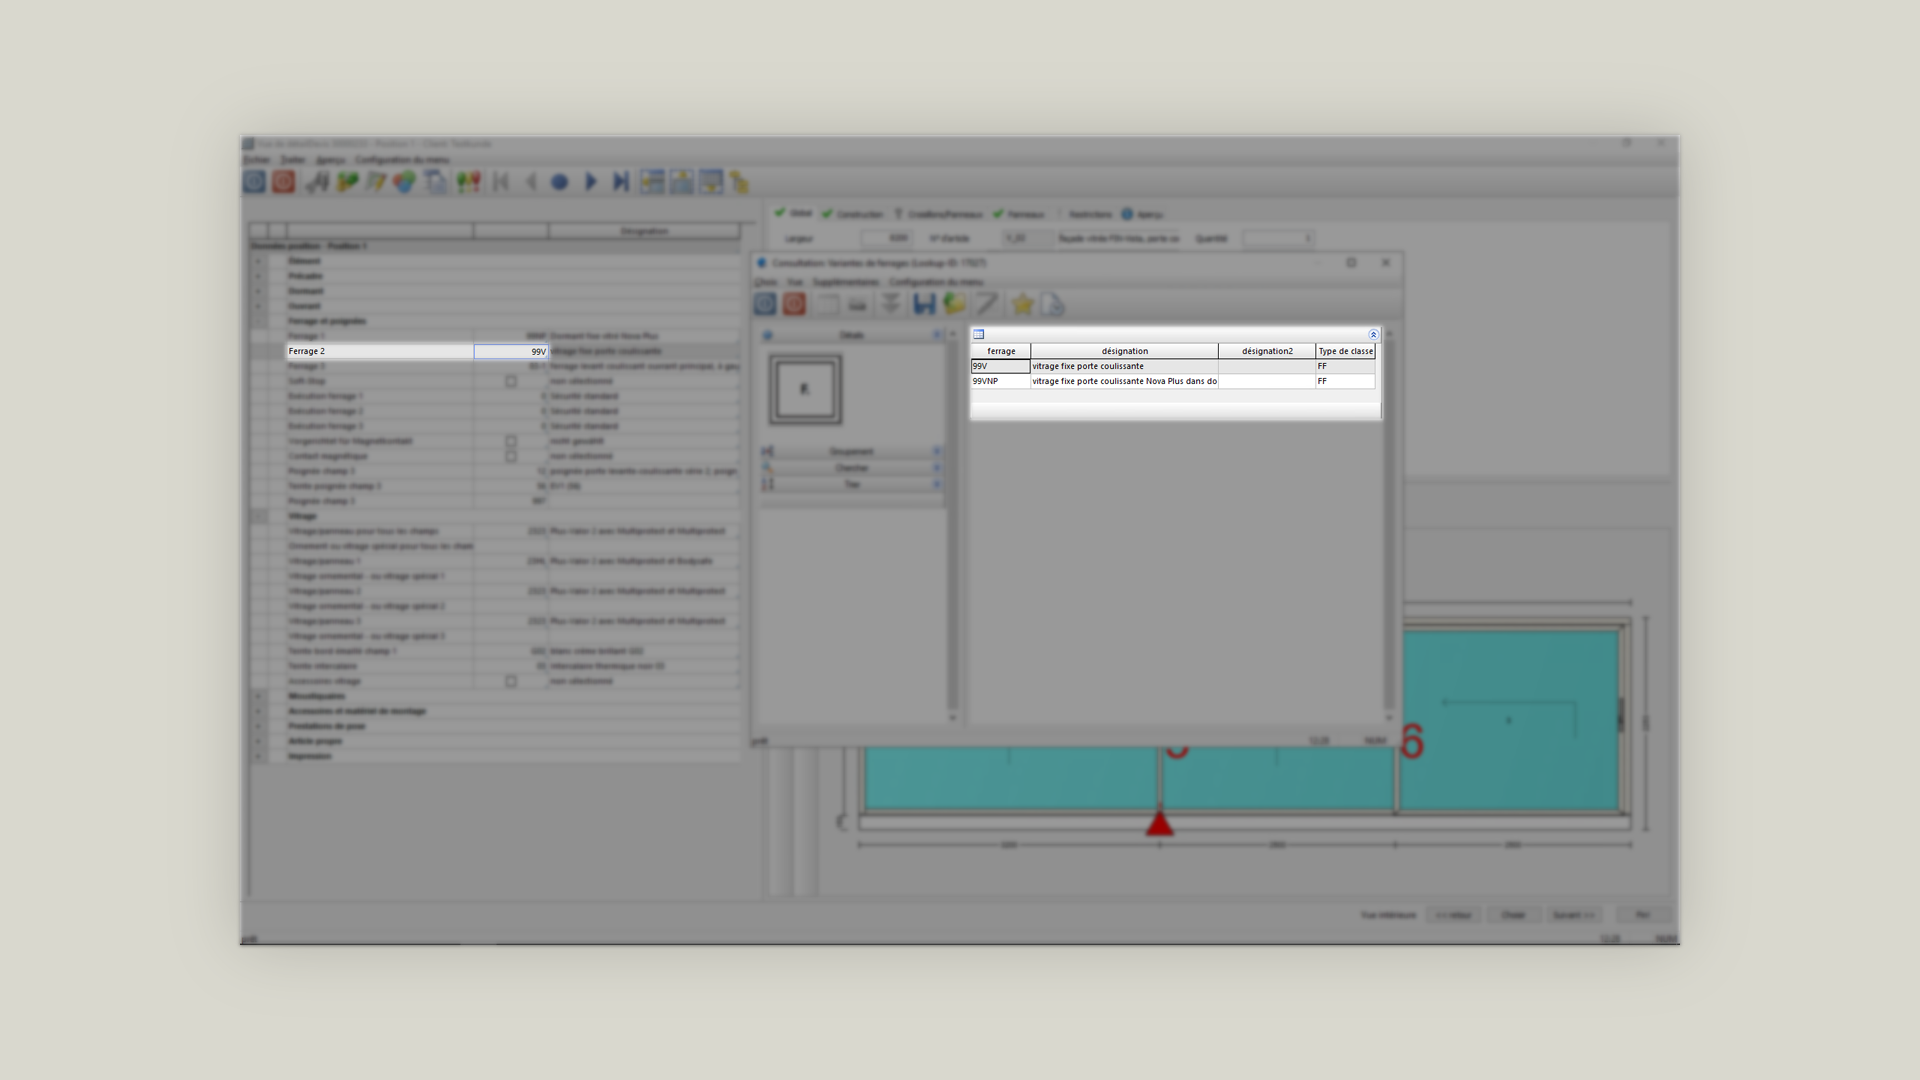Screen dimensions: 1920x1080
Task: Select the 99V ferrage cell
Action: click(1000, 366)
